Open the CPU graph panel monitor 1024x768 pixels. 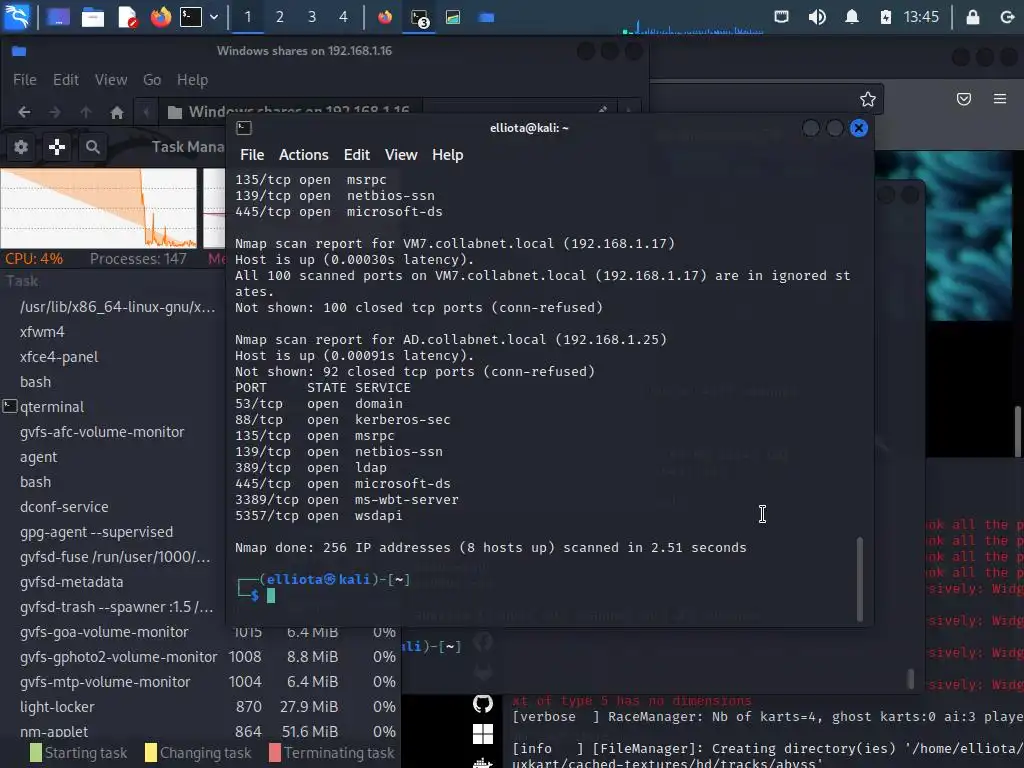coord(692,26)
